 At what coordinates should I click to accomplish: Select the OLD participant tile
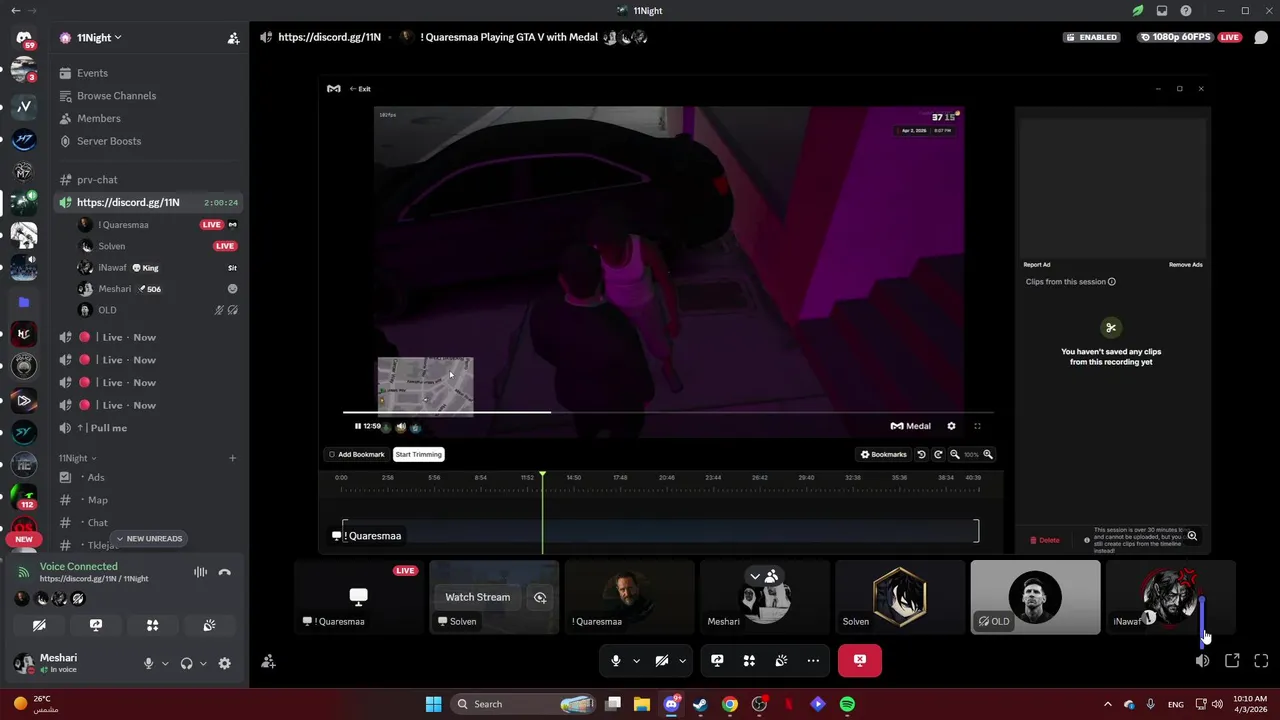coord(1035,597)
